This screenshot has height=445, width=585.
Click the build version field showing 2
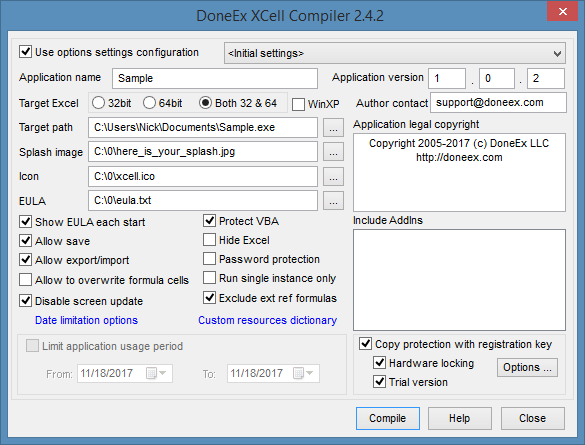tap(546, 78)
